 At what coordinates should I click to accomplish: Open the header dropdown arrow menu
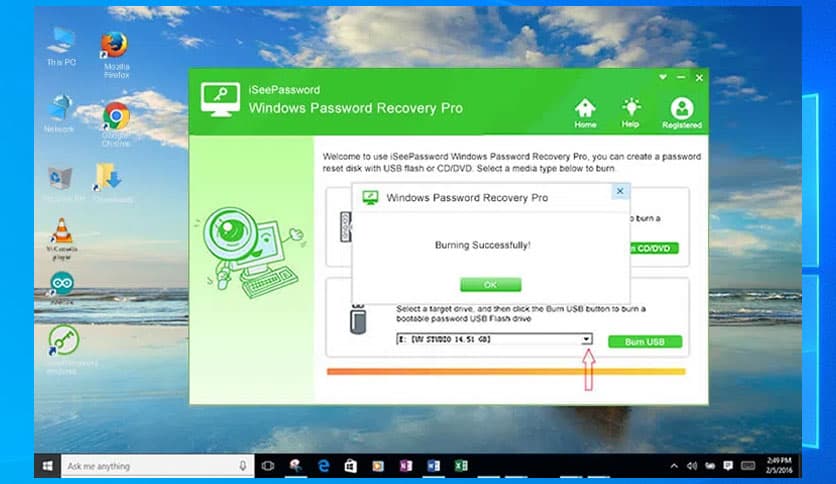663,77
